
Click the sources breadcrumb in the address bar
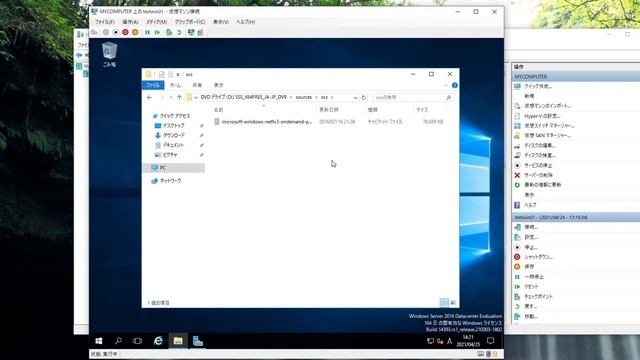[x=304, y=97]
